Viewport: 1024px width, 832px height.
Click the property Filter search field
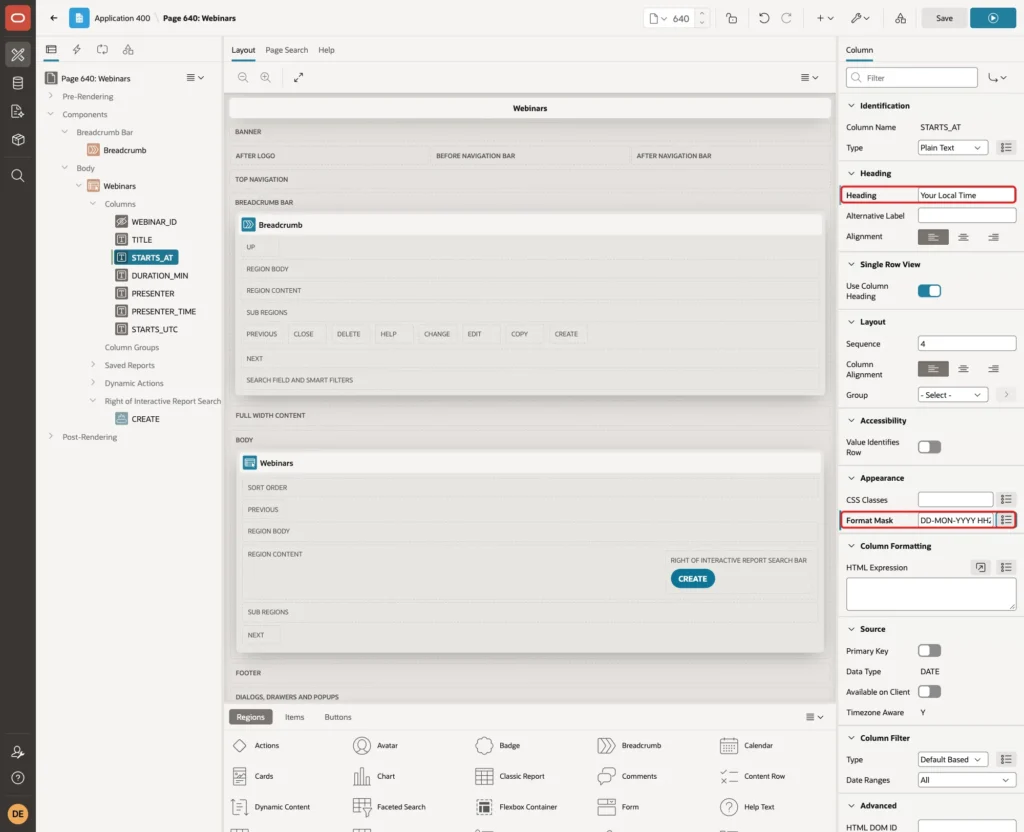pos(912,78)
